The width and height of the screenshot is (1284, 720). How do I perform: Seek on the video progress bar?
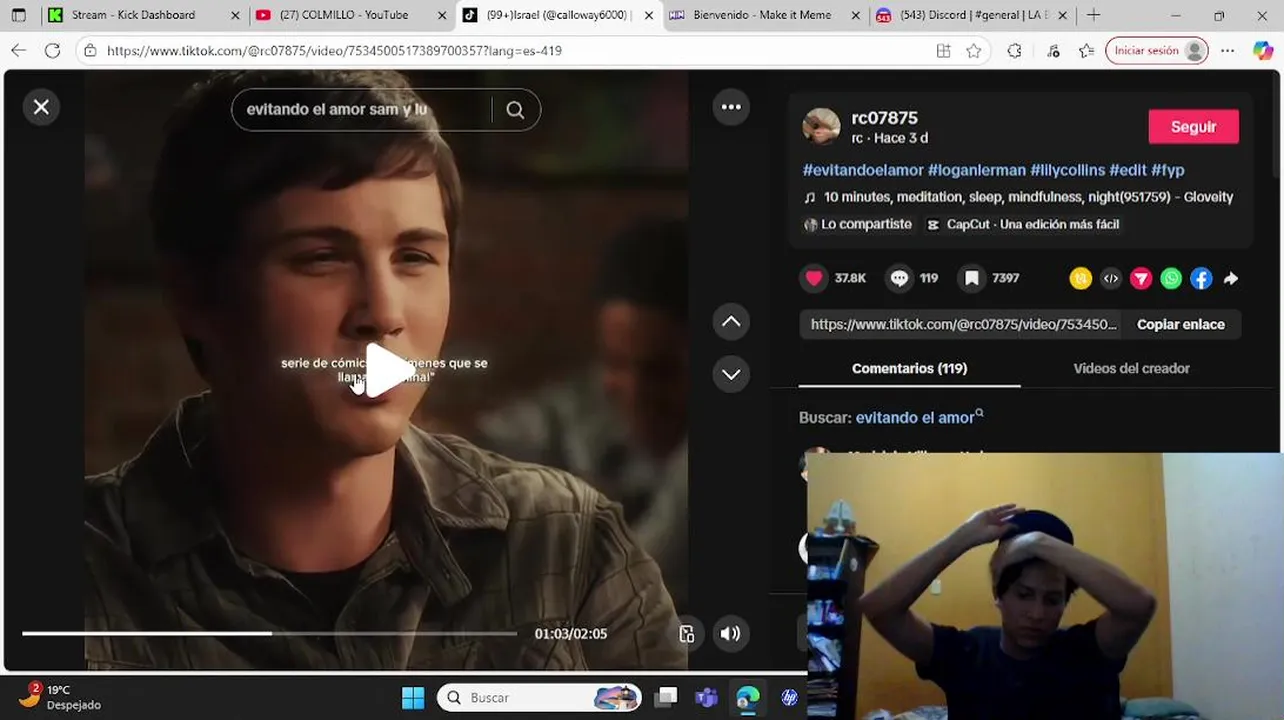(x=269, y=633)
